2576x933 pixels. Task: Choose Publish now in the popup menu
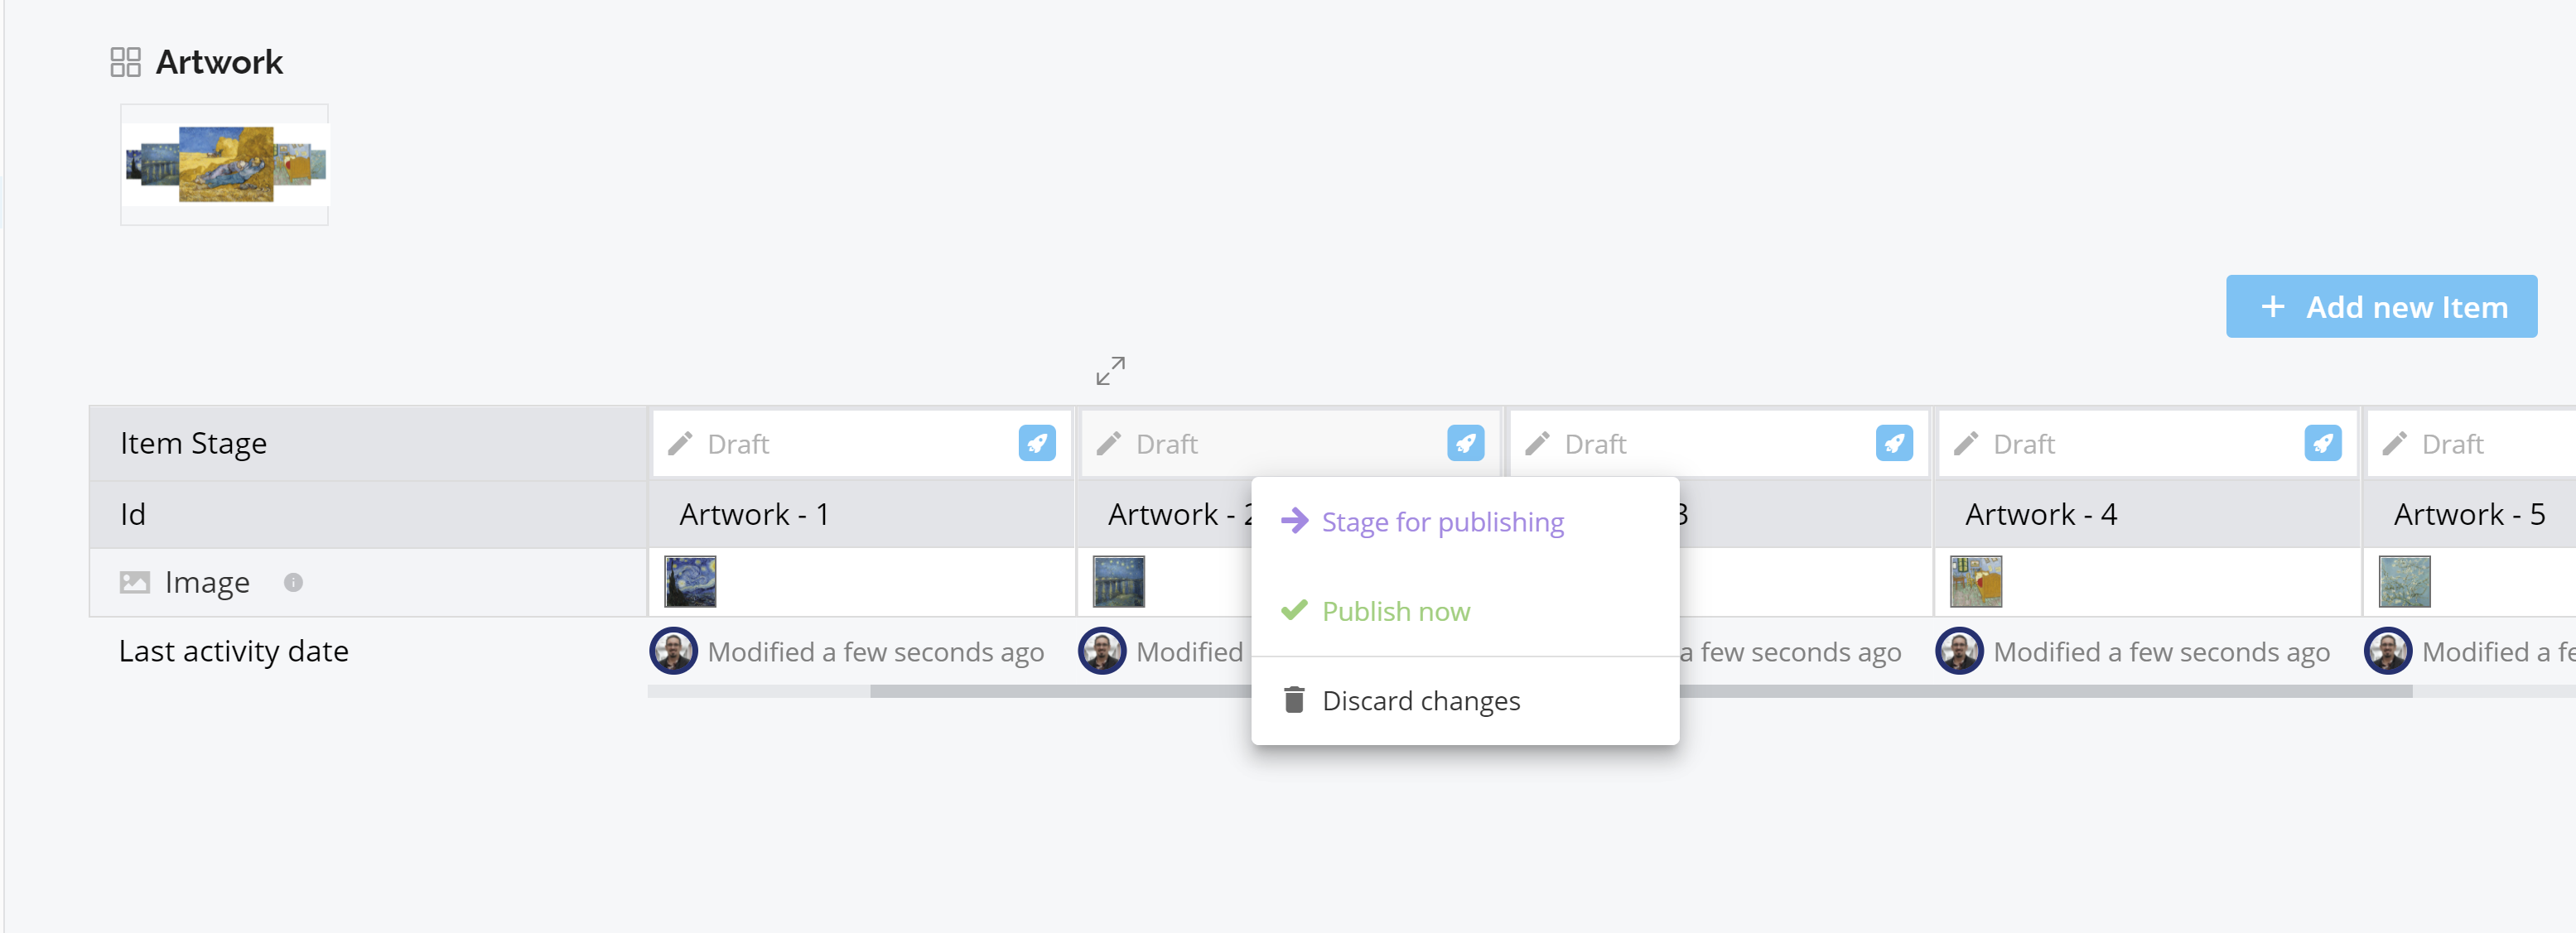tap(1395, 611)
